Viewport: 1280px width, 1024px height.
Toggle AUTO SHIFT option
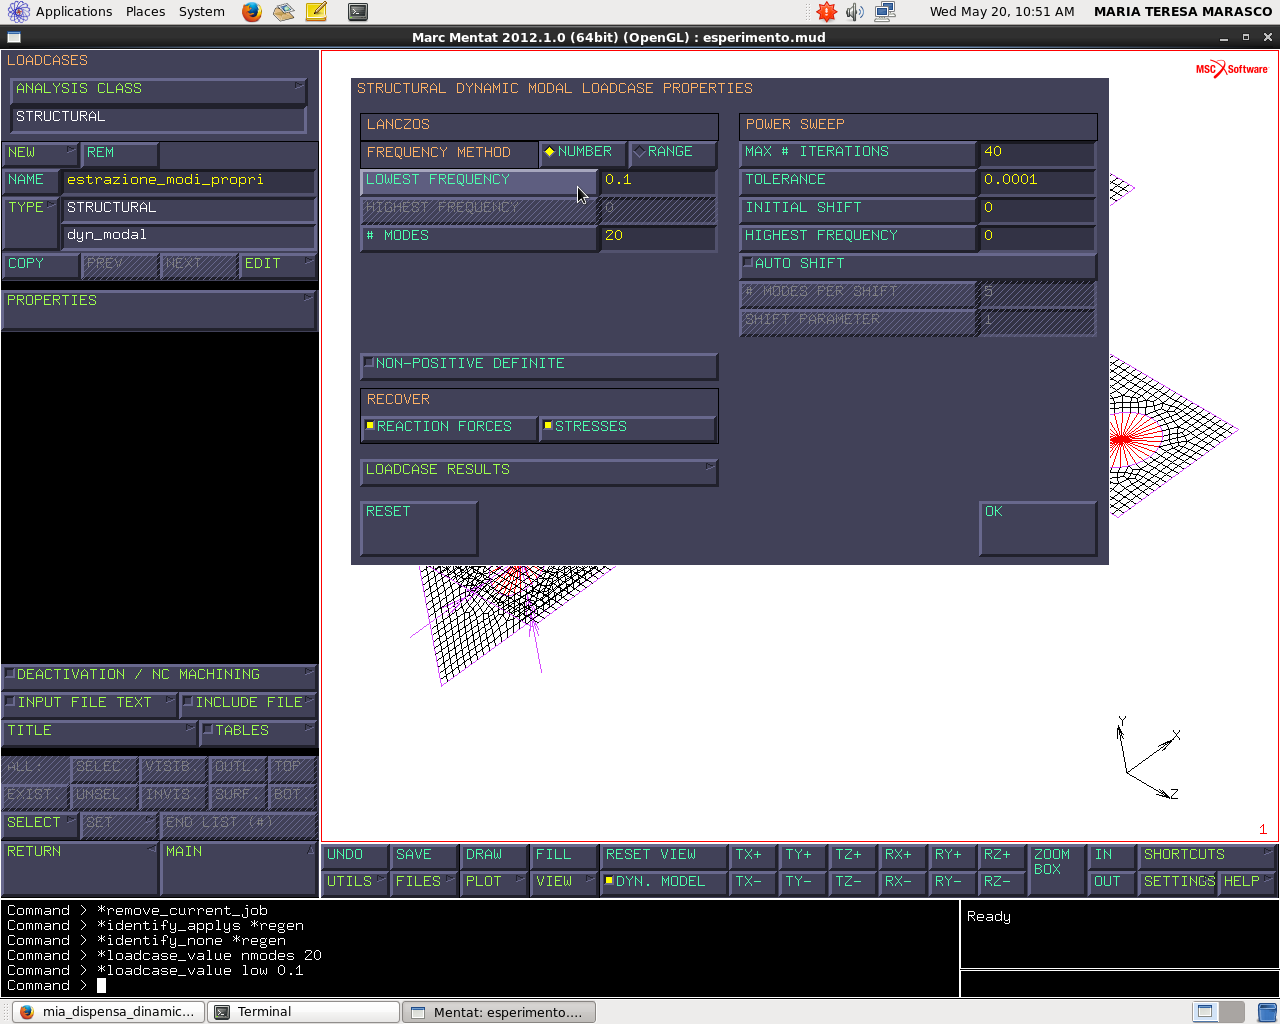point(917,265)
